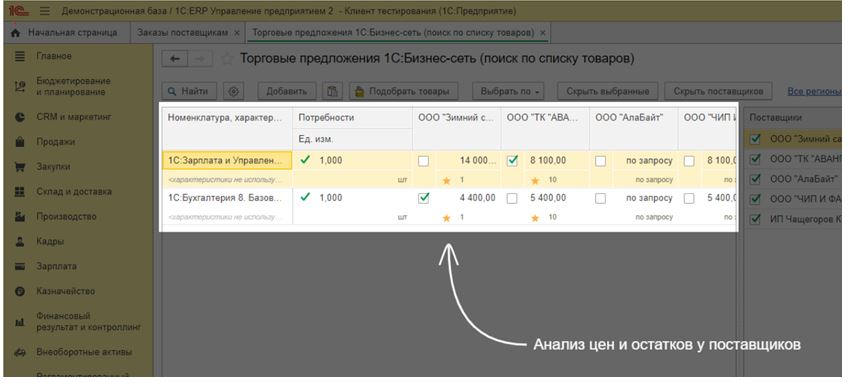This screenshot has width=851, height=383.
Task: Click Подобрать товары button
Action: click(403, 91)
